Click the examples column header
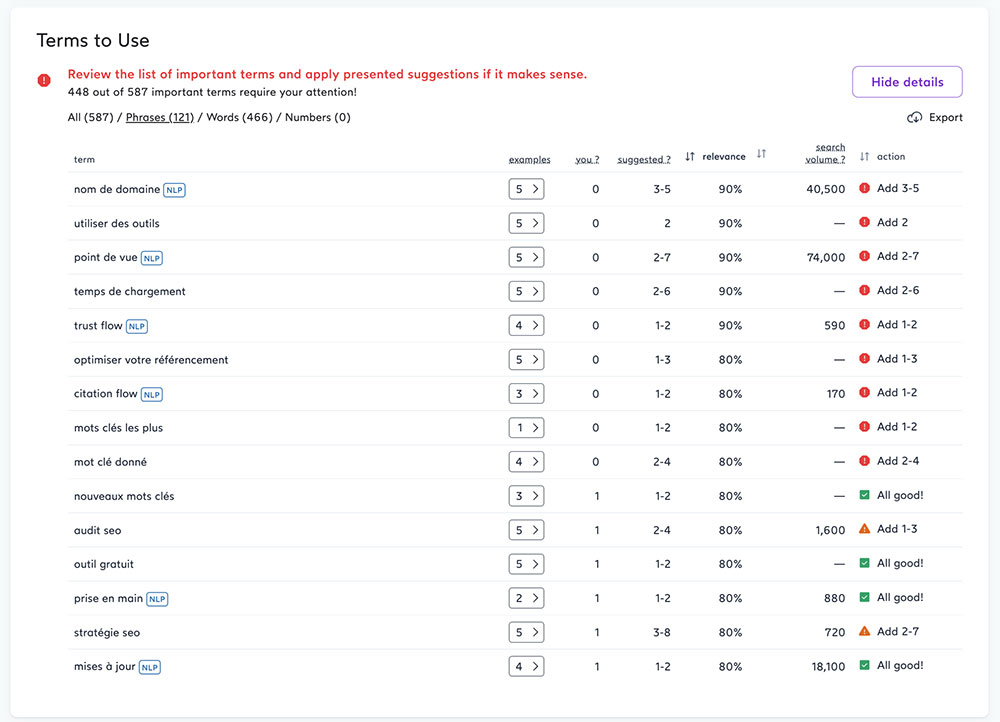The height and width of the screenshot is (722, 1000). [x=529, y=159]
